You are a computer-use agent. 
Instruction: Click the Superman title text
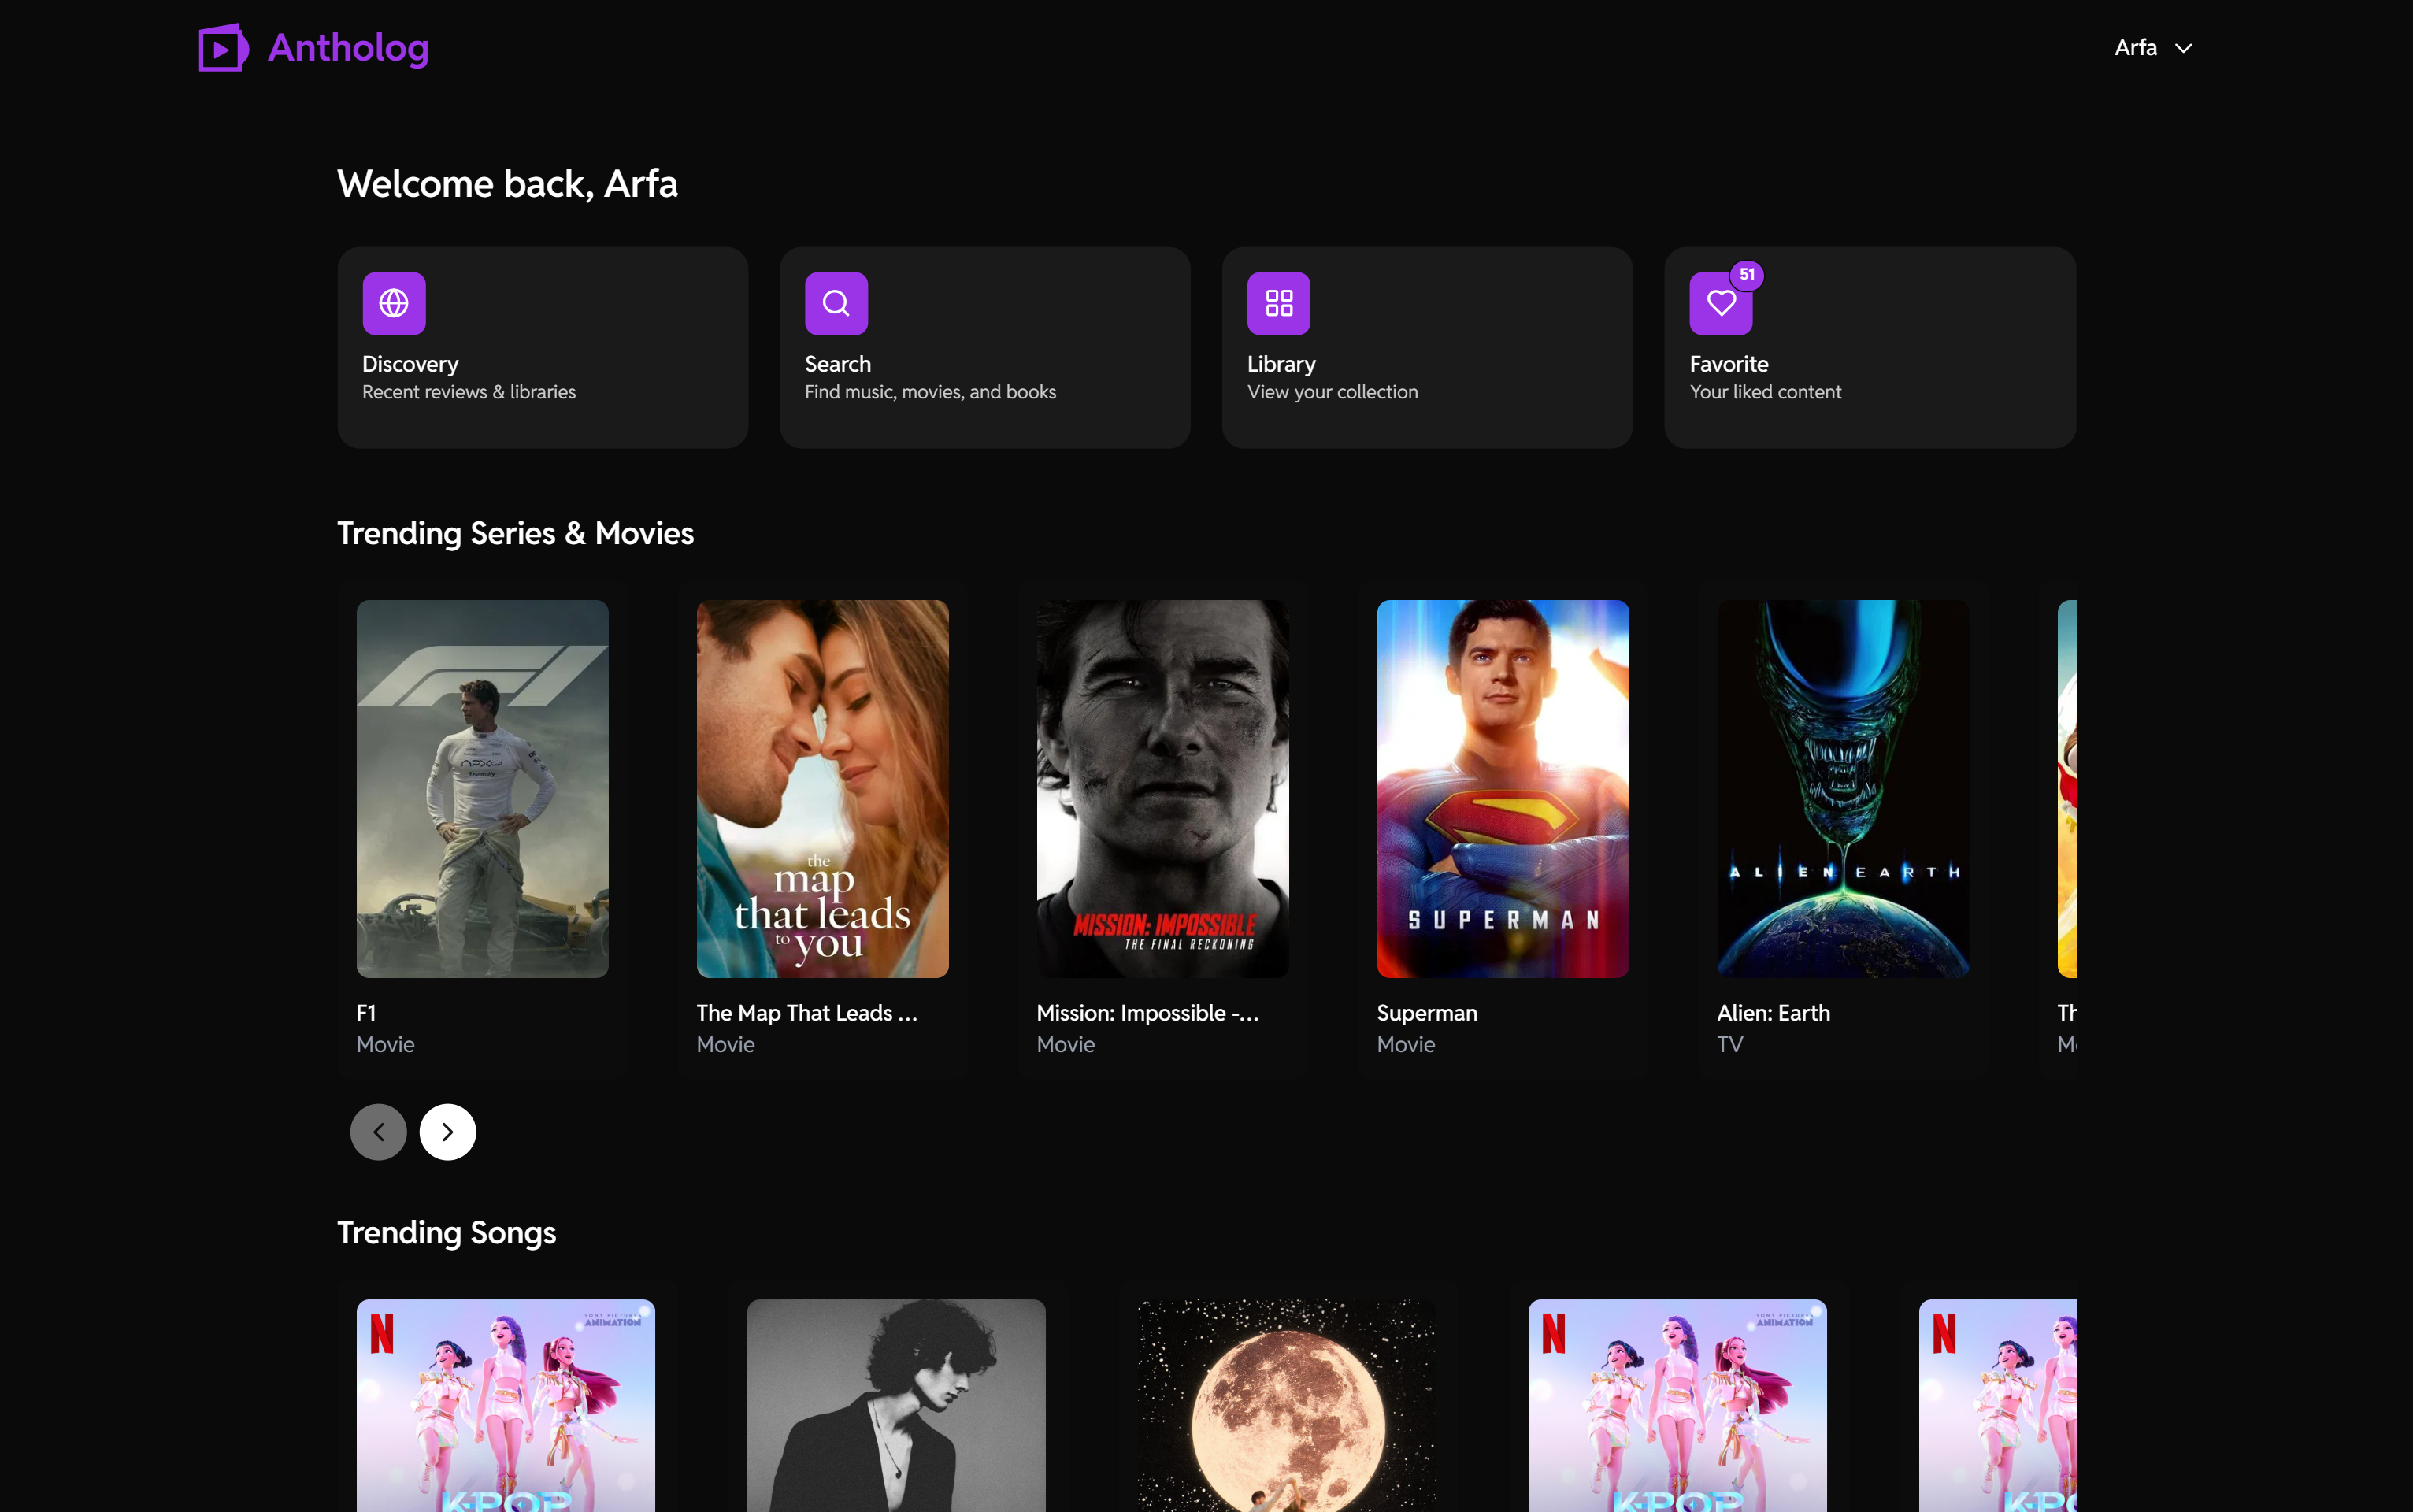[x=1427, y=1012]
